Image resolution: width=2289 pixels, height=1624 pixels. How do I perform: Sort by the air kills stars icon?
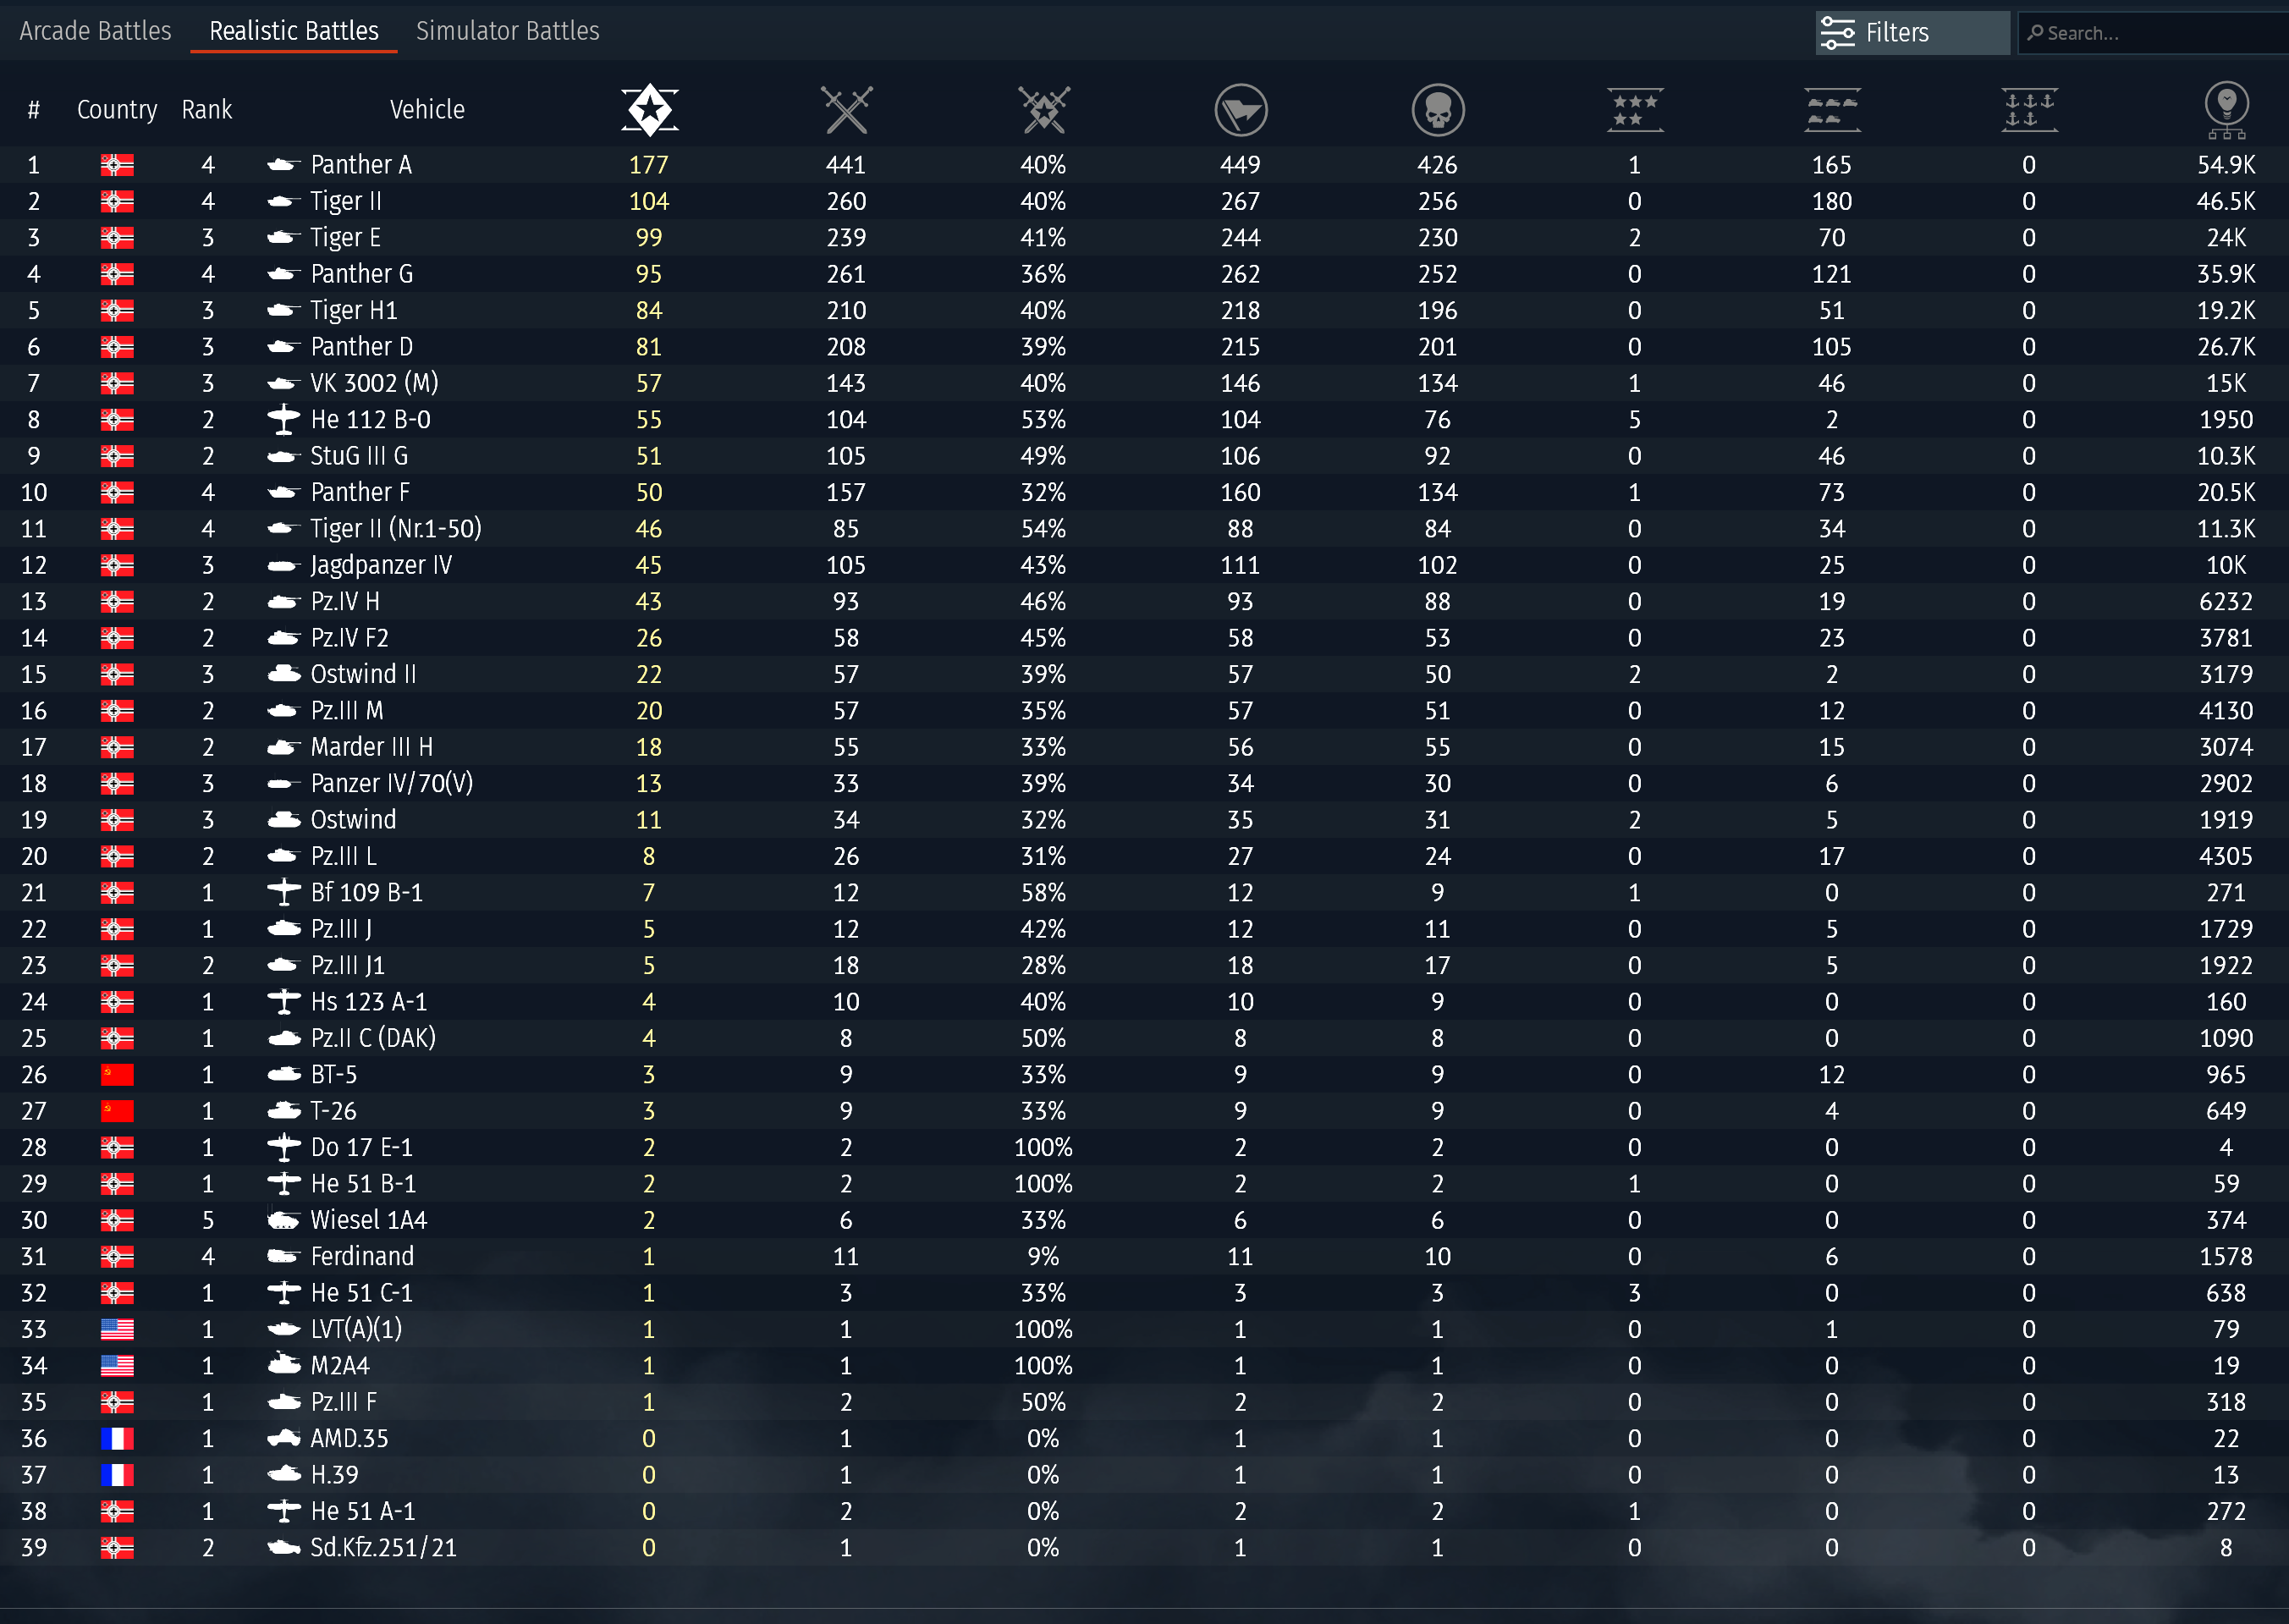[x=1634, y=109]
